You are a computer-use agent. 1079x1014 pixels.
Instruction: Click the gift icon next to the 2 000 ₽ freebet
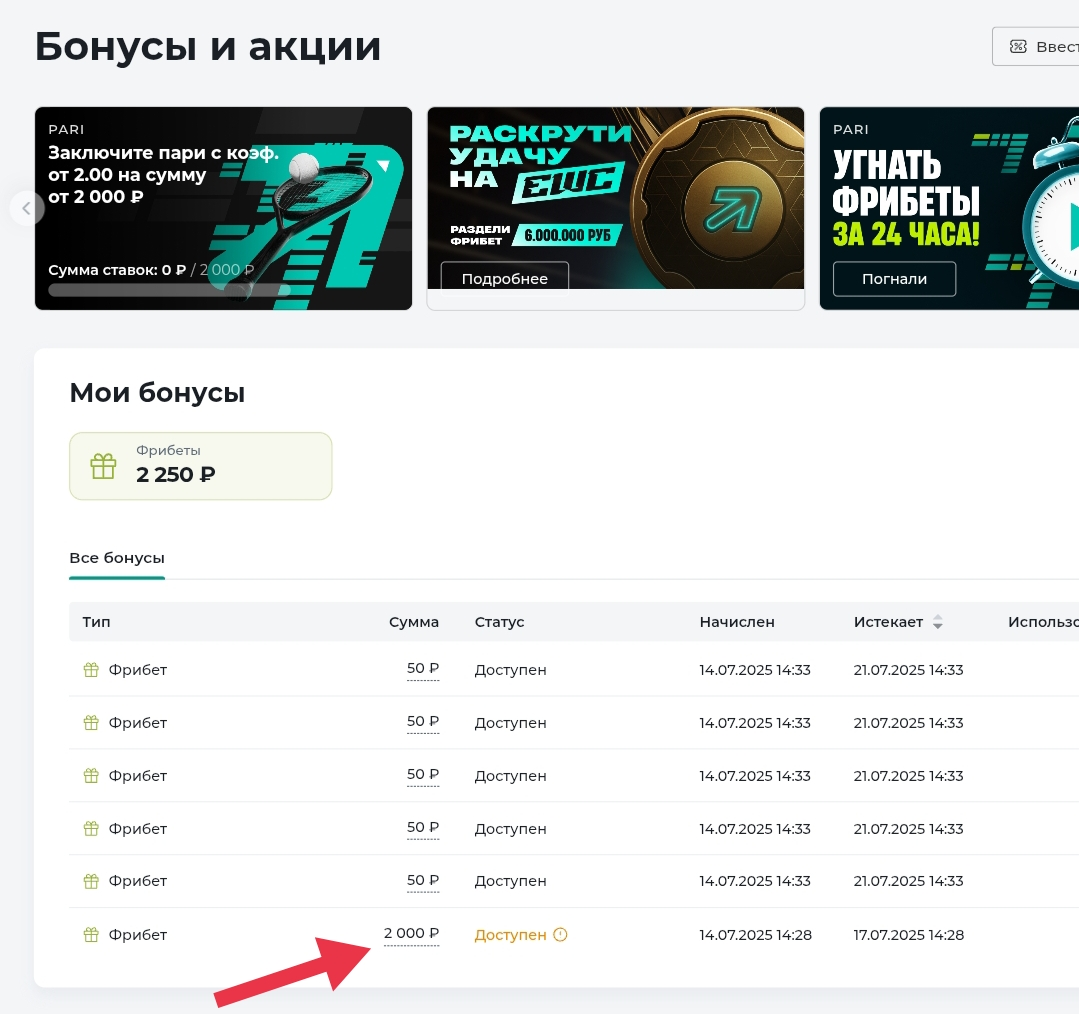point(90,934)
